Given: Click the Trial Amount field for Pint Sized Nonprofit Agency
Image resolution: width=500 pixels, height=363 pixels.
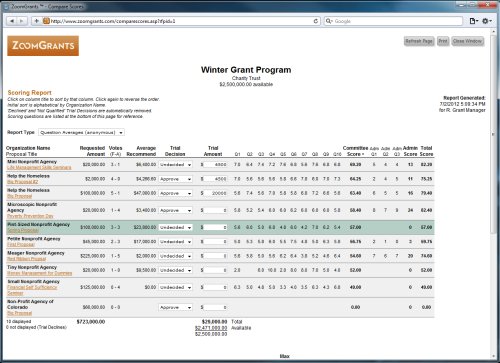Looking at the screenshot, I should (215, 227).
